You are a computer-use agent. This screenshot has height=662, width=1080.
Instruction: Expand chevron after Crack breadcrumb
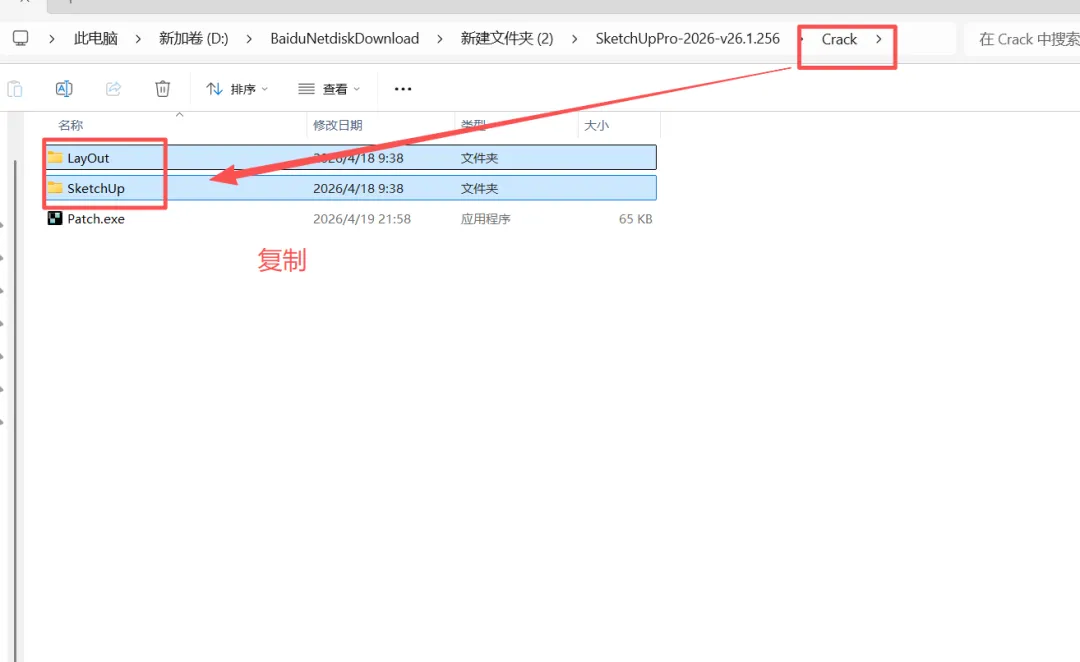point(879,39)
